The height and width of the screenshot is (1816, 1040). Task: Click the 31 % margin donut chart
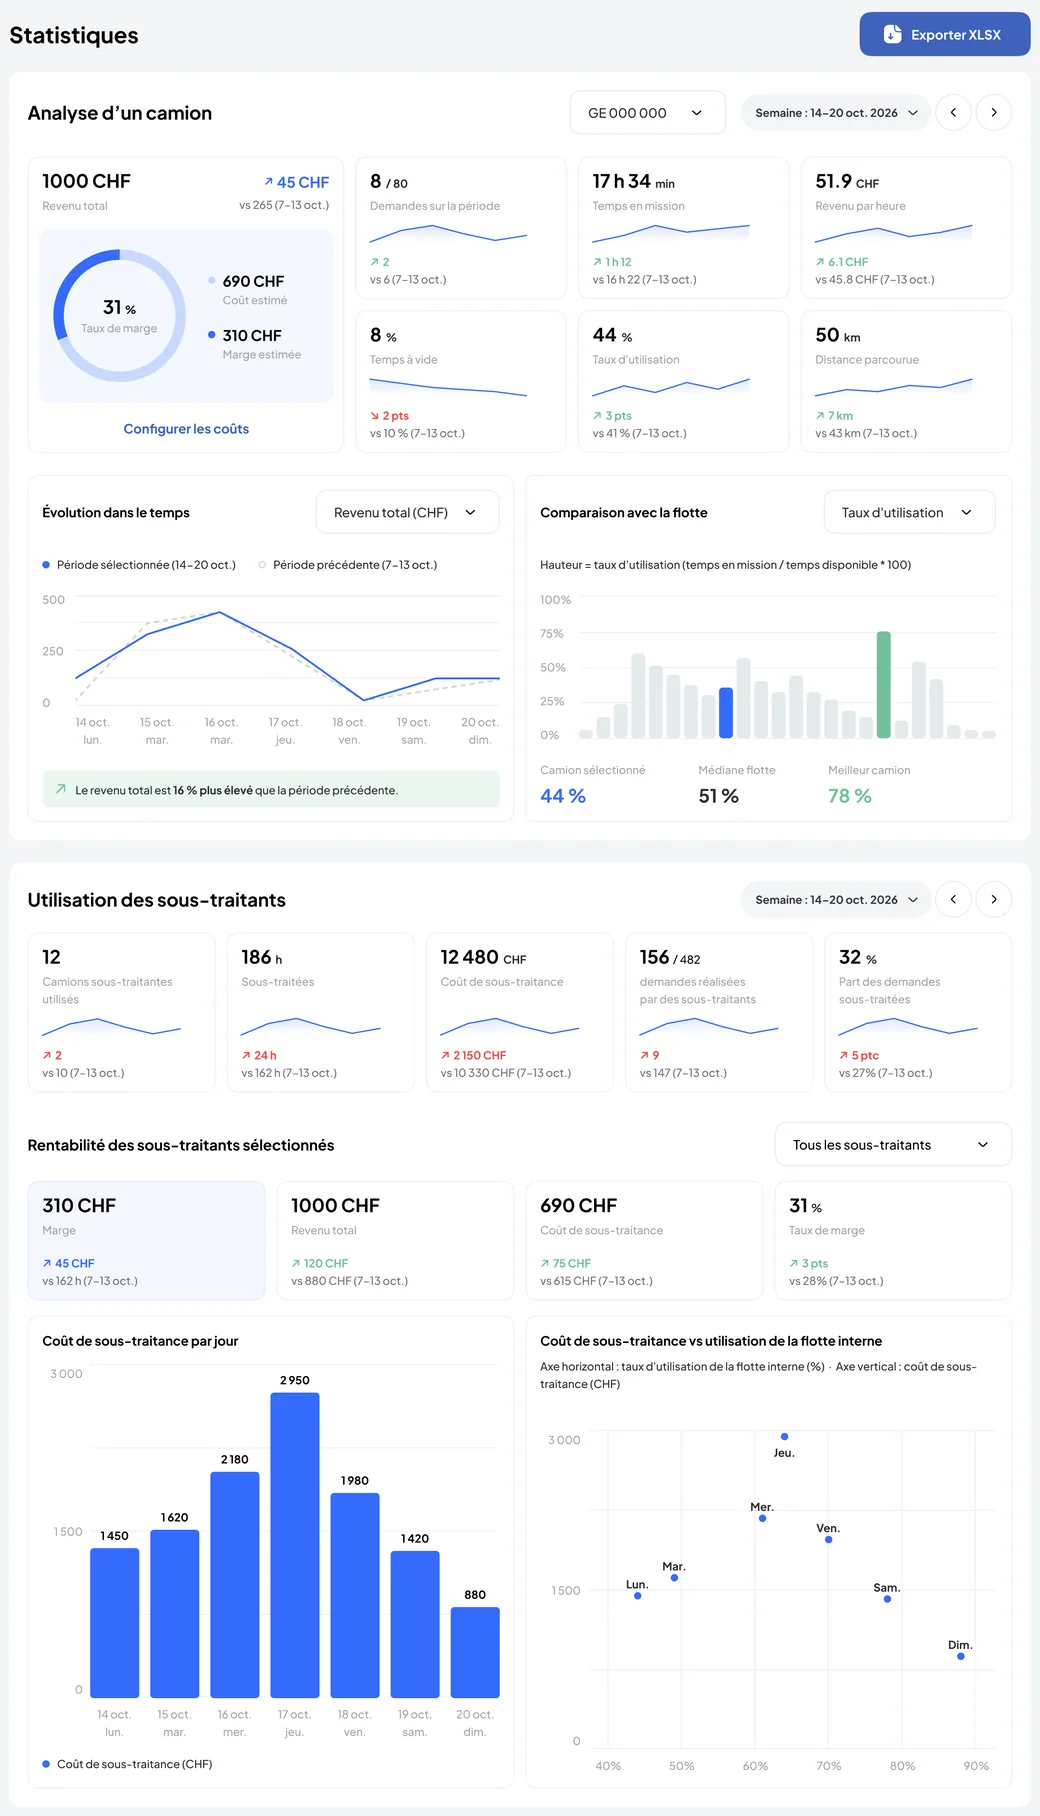(119, 316)
